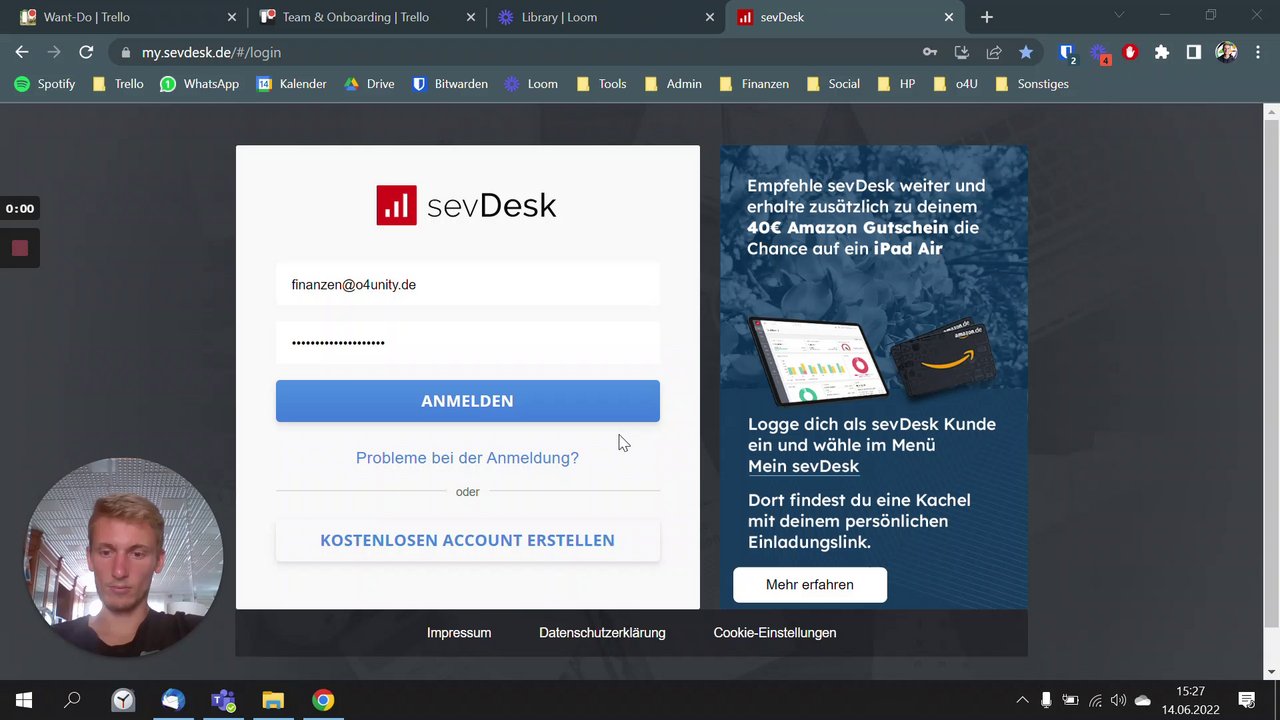1280x720 pixels.
Task: View site information via the lock icon
Action: click(x=125, y=52)
